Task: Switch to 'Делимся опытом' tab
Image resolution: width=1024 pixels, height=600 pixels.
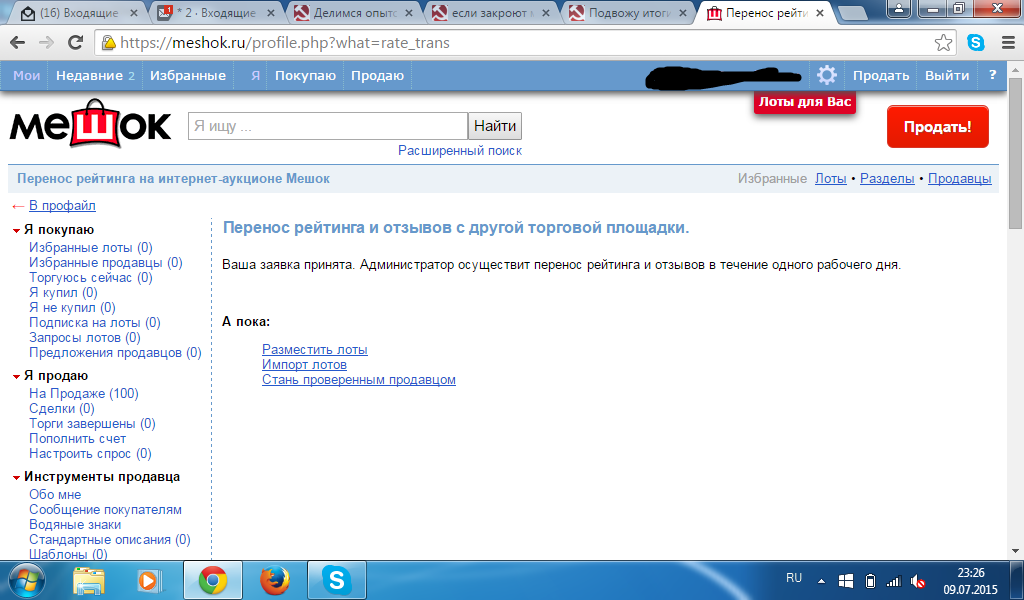Action: [355, 12]
